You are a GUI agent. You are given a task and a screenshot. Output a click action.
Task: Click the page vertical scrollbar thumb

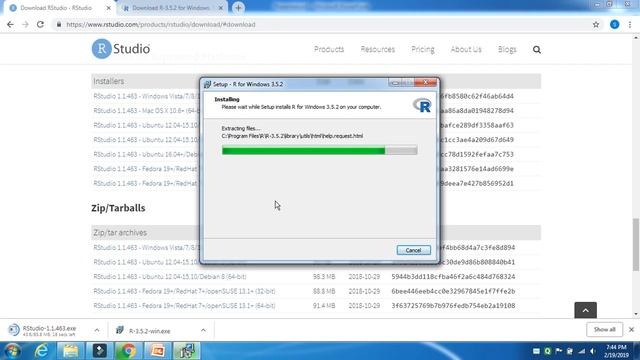[636, 244]
